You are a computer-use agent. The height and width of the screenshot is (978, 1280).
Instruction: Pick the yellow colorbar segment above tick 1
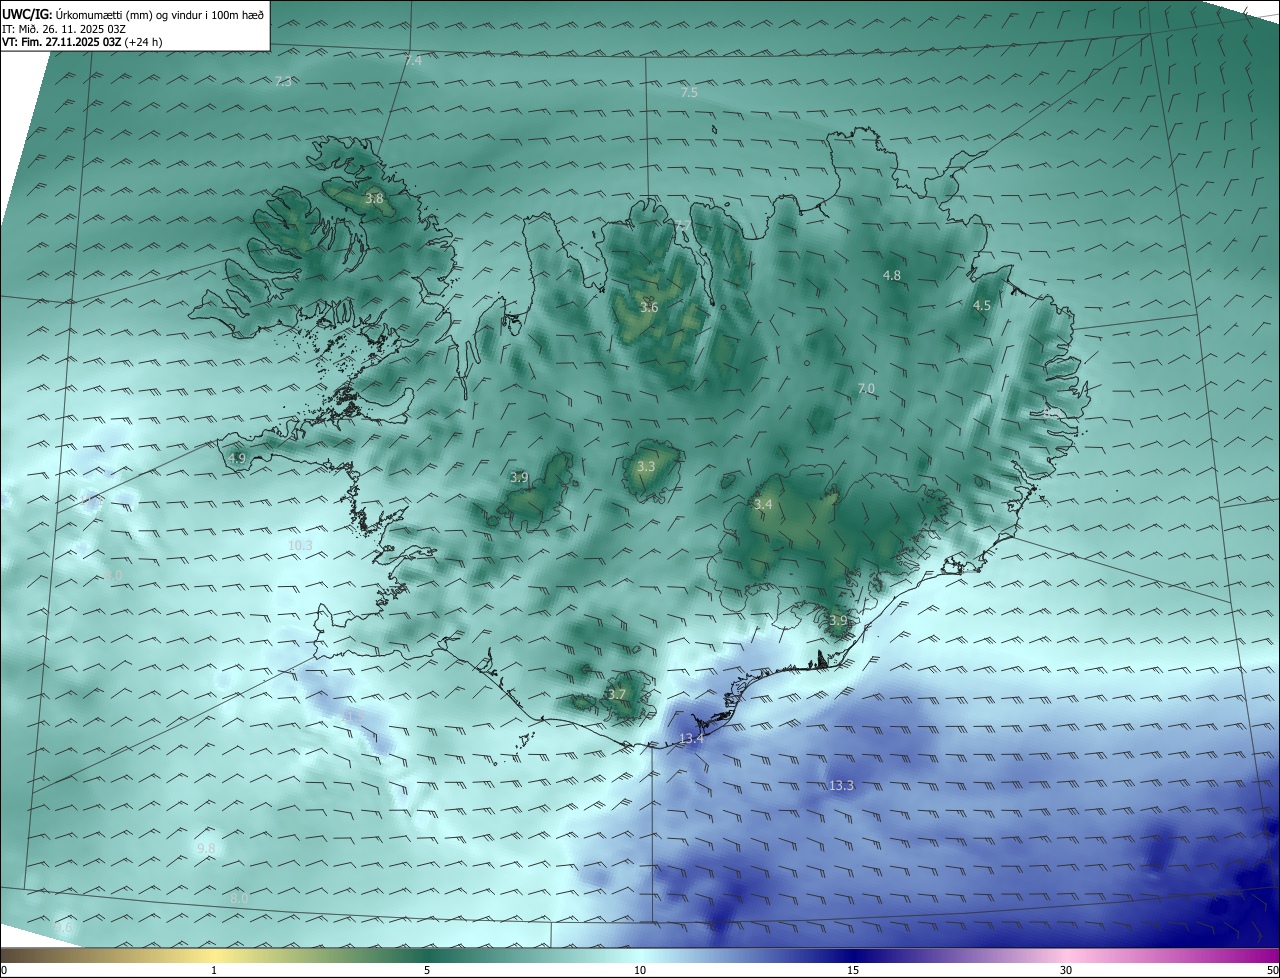(214, 955)
